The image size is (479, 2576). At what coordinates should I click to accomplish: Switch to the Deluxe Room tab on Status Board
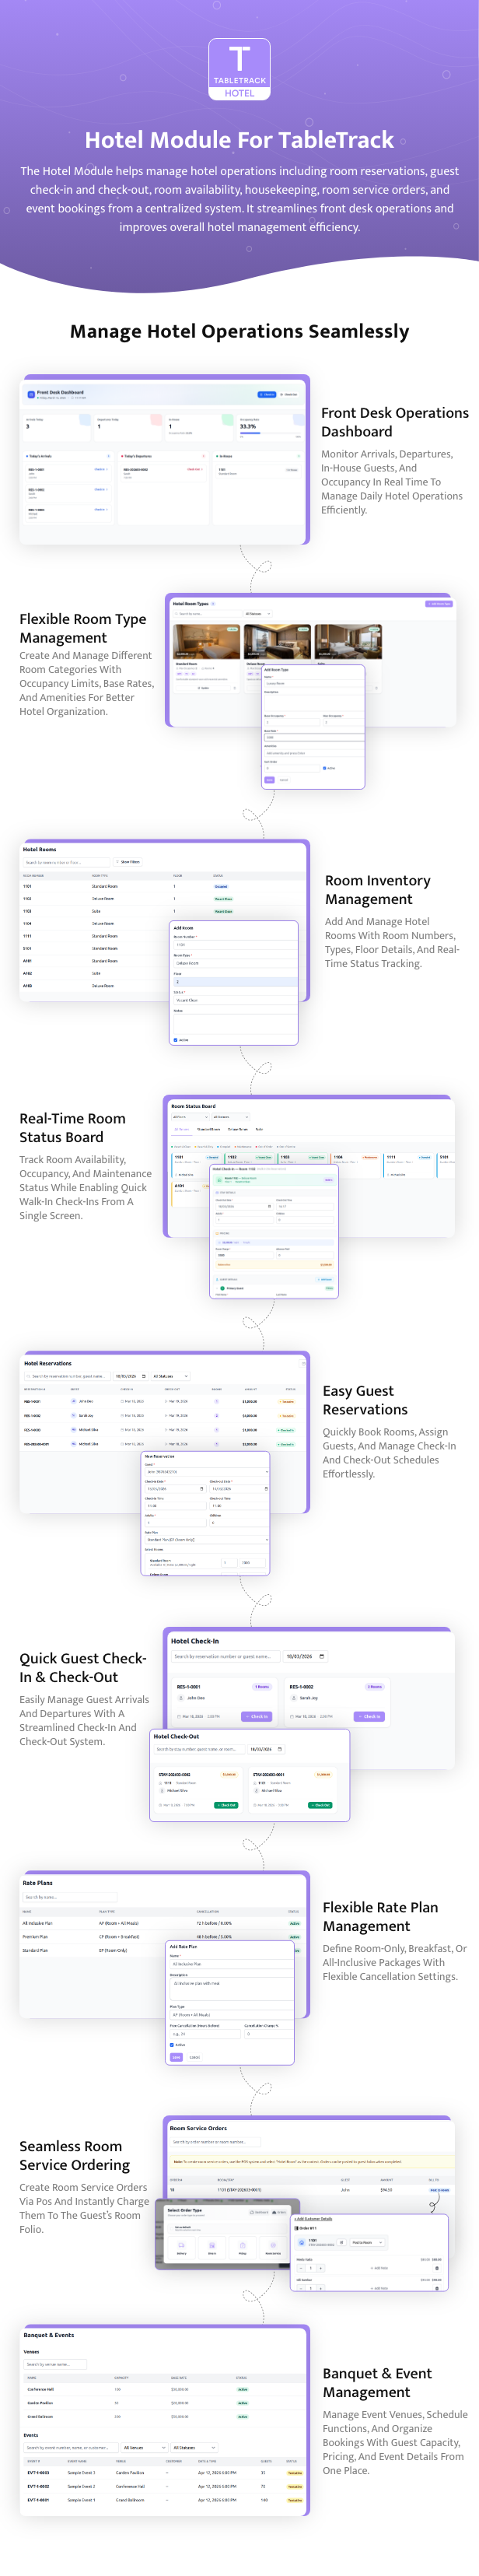coord(238,1129)
